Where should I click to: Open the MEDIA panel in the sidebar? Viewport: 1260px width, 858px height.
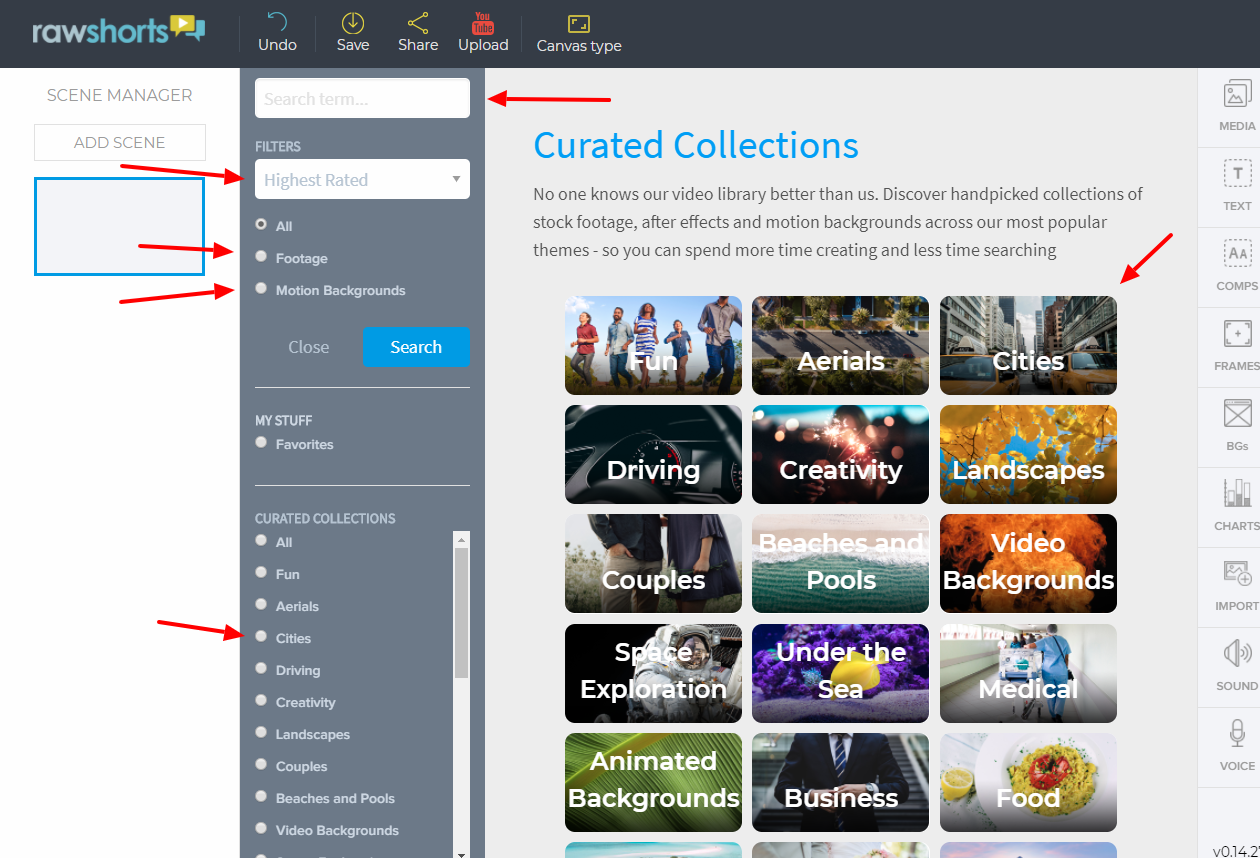coord(1237,107)
